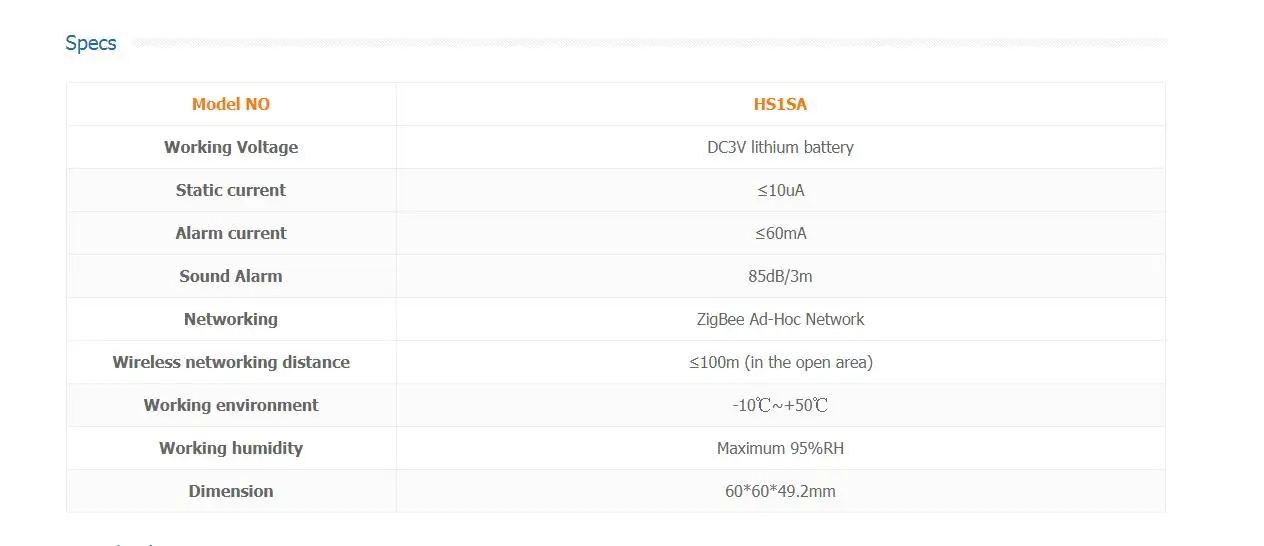Select the Maximum 95%RH value
The width and height of the screenshot is (1264, 546).
click(x=780, y=448)
